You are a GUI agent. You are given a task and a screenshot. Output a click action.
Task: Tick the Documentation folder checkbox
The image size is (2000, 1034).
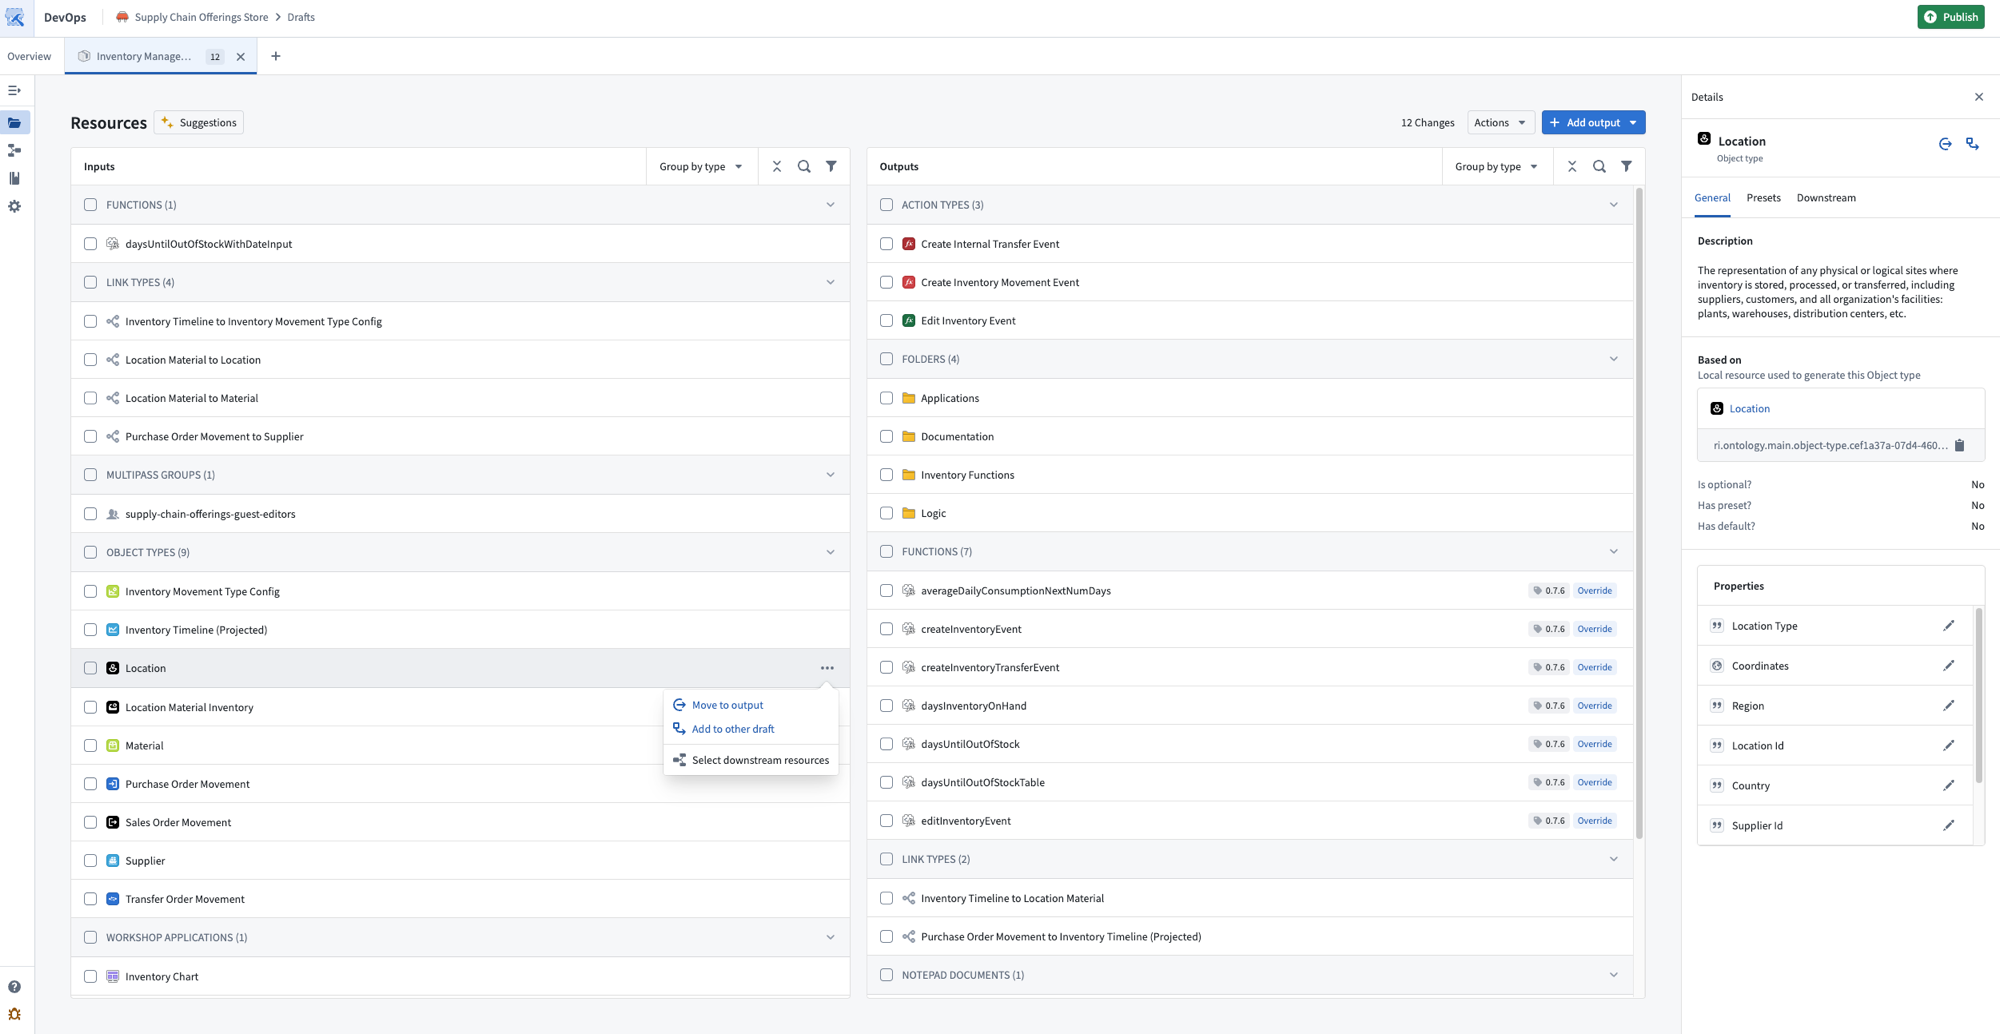click(886, 437)
